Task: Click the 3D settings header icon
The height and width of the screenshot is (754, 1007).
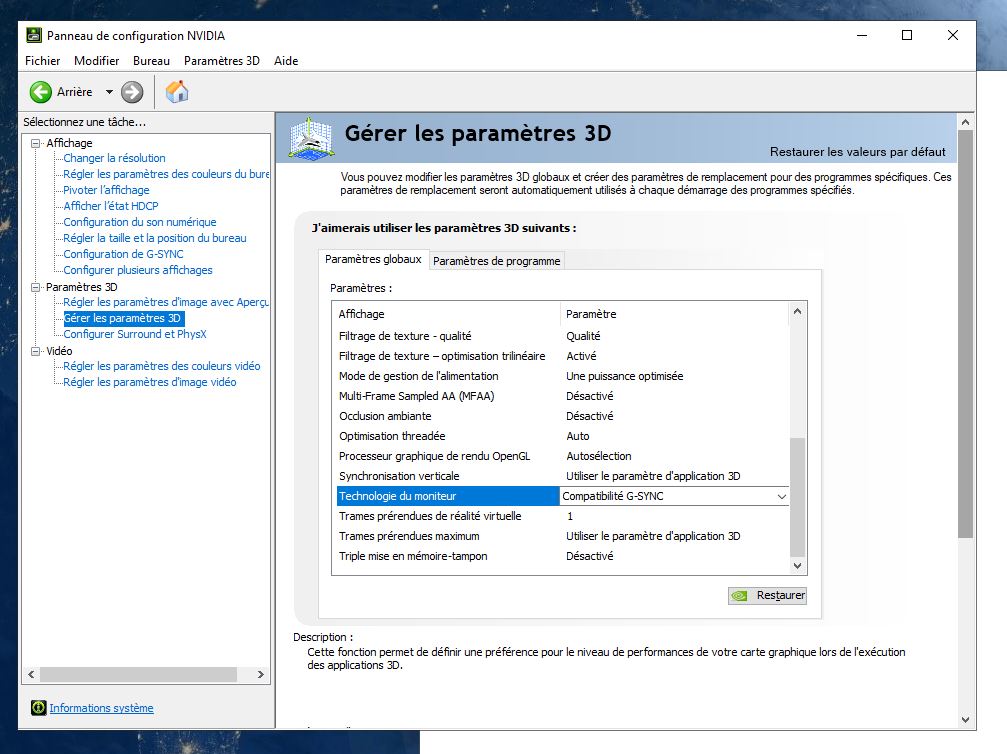Action: (311, 137)
